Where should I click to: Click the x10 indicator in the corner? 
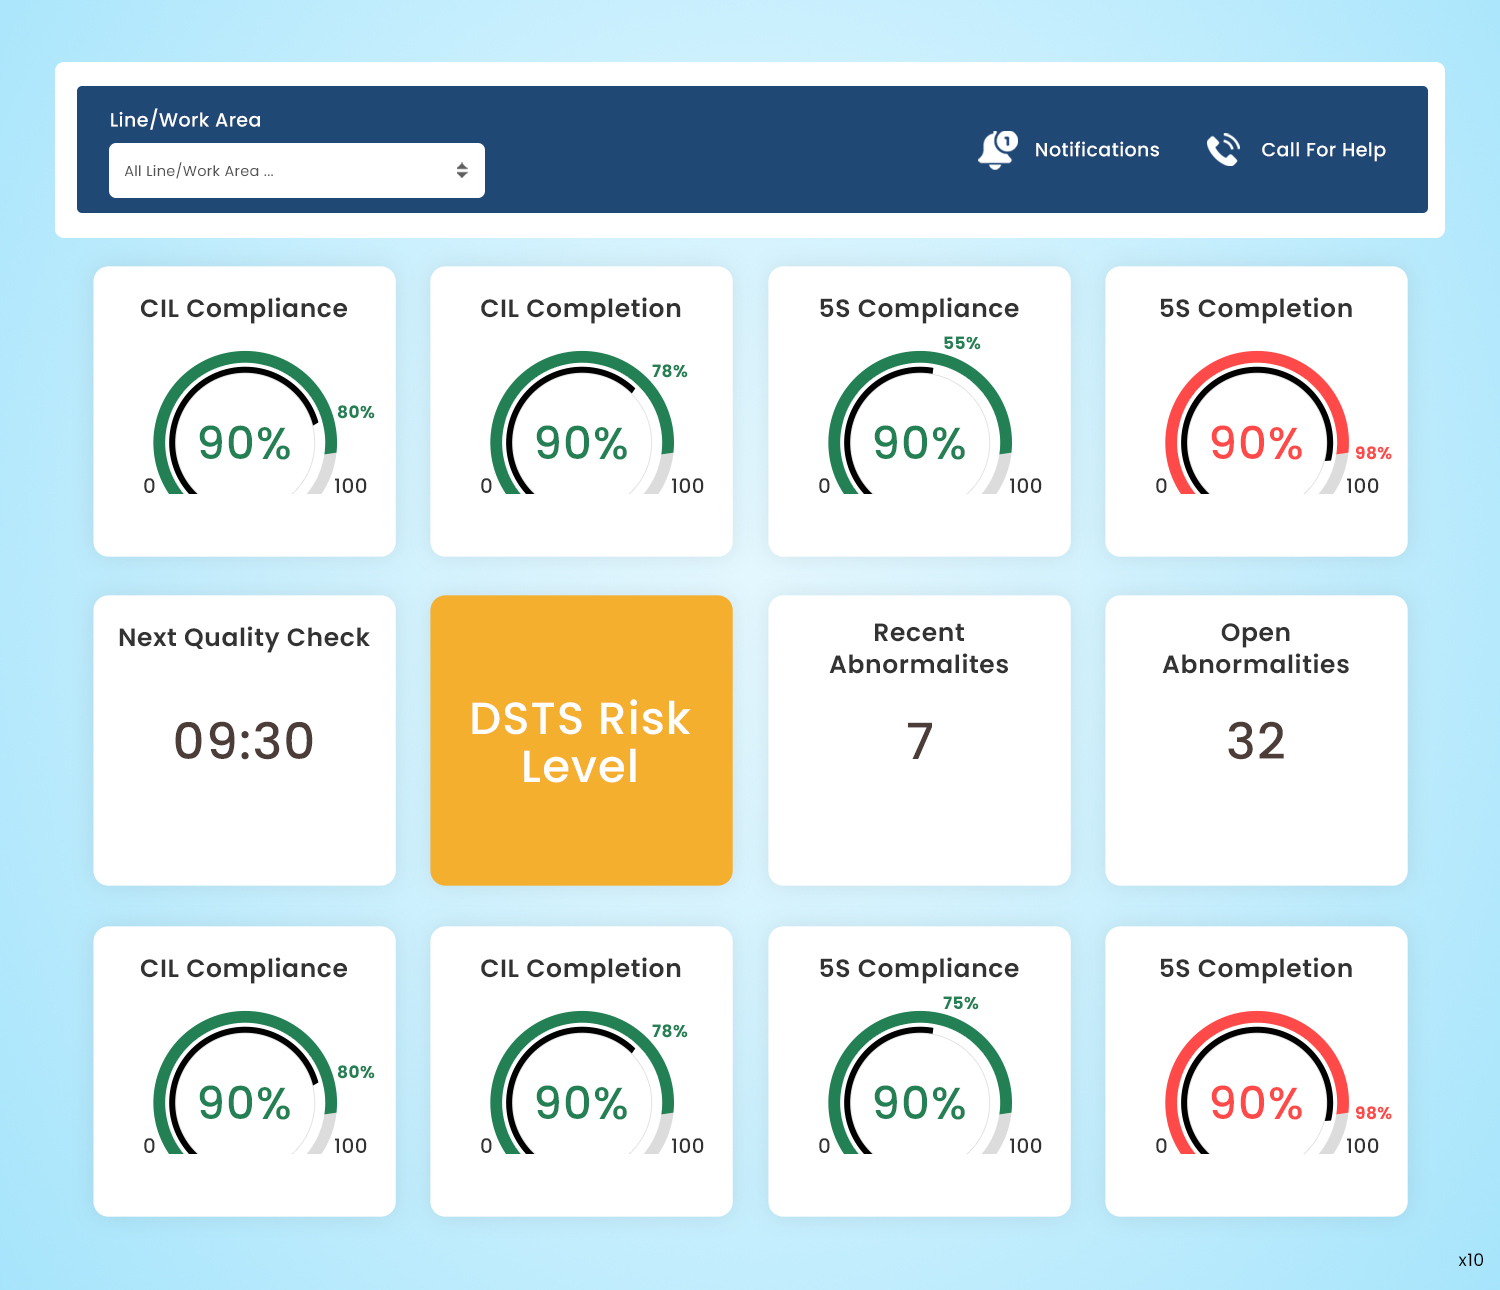[1470, 1260]
